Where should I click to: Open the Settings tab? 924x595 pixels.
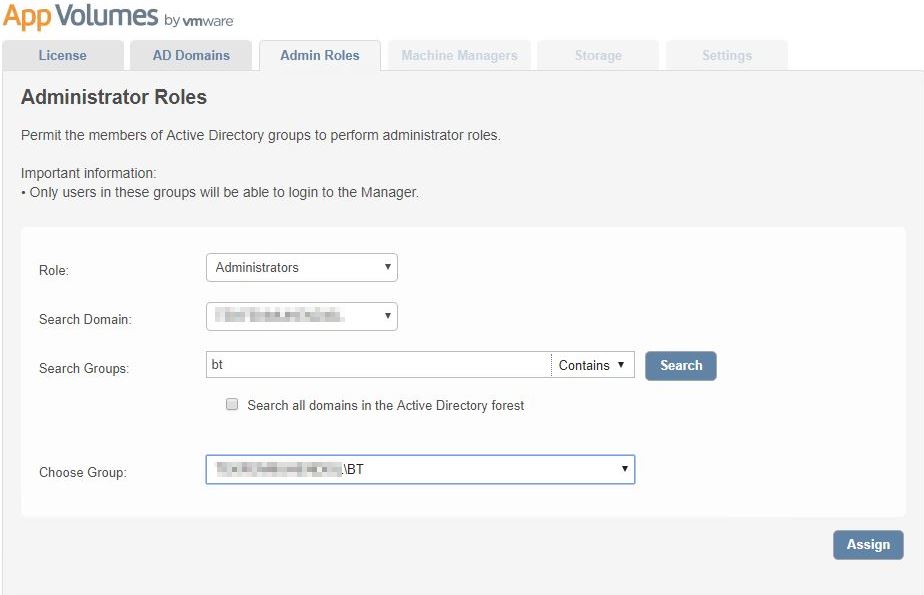727,55
